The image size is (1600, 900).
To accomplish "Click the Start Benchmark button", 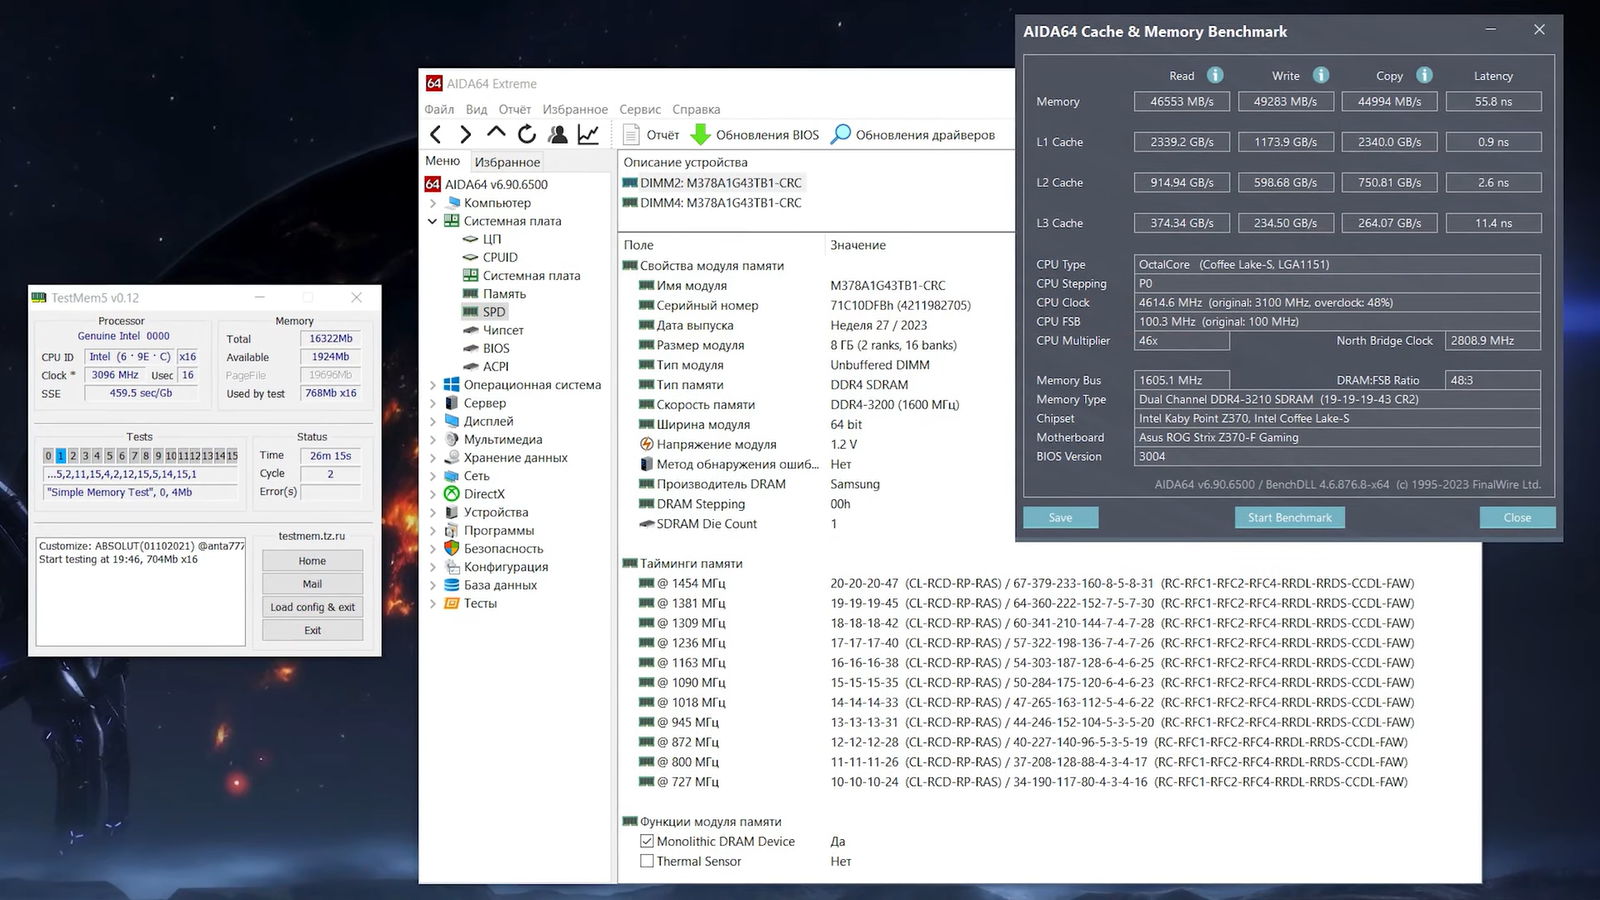I will click(1289, 517).
